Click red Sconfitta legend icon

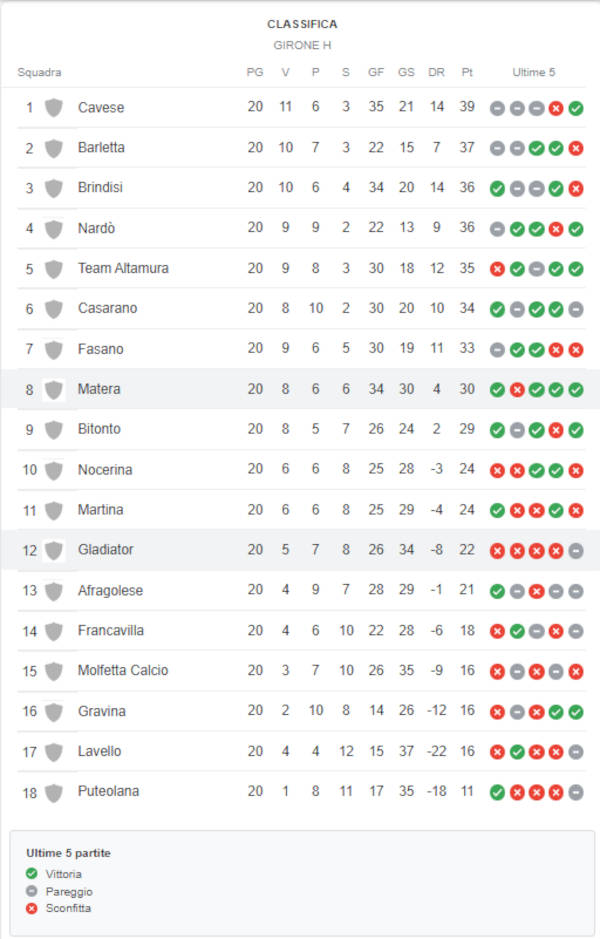pos(32,908)
